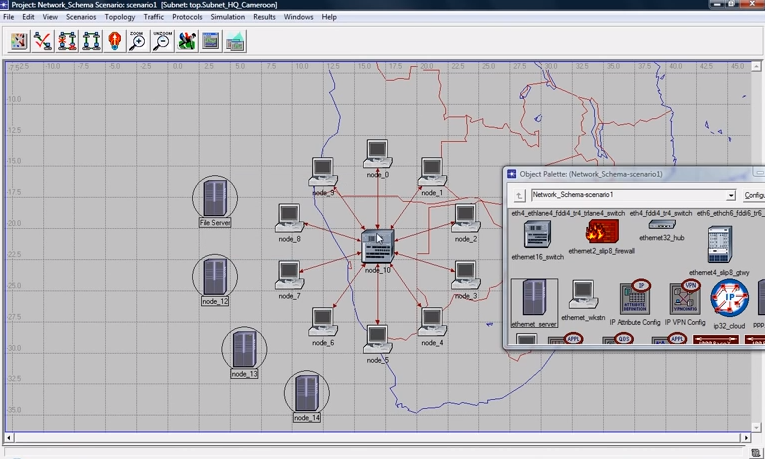Select server node_12 in the workspace
This screenshot has height=459, width=765.
(215, 276)
